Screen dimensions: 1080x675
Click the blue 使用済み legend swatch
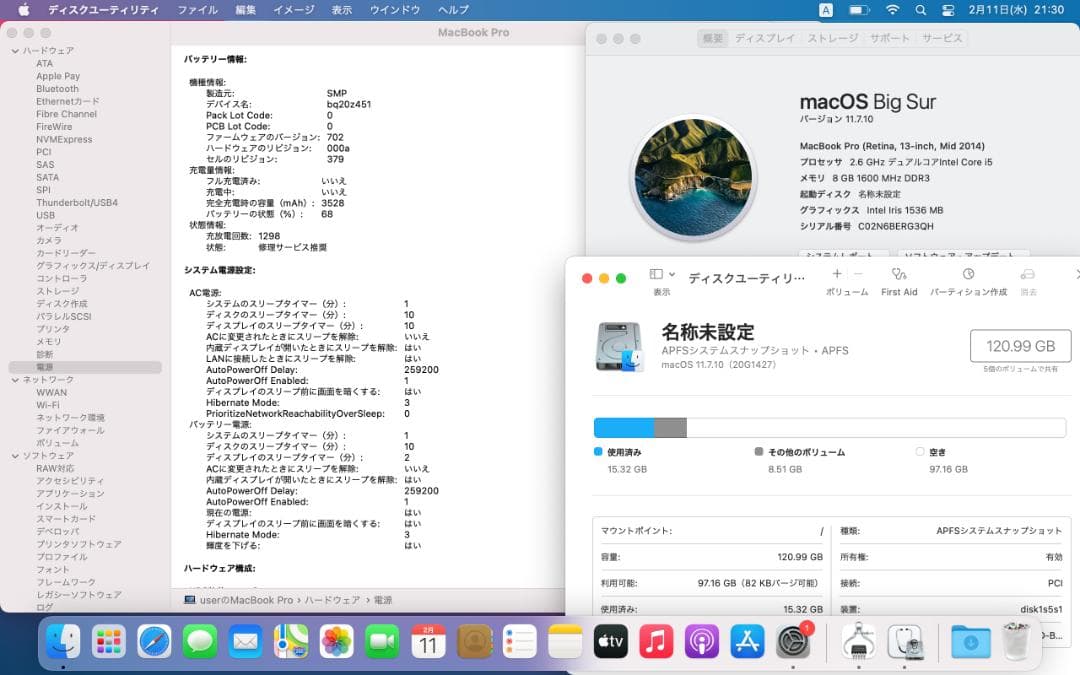pyautogui.click(x=598, y=452)
